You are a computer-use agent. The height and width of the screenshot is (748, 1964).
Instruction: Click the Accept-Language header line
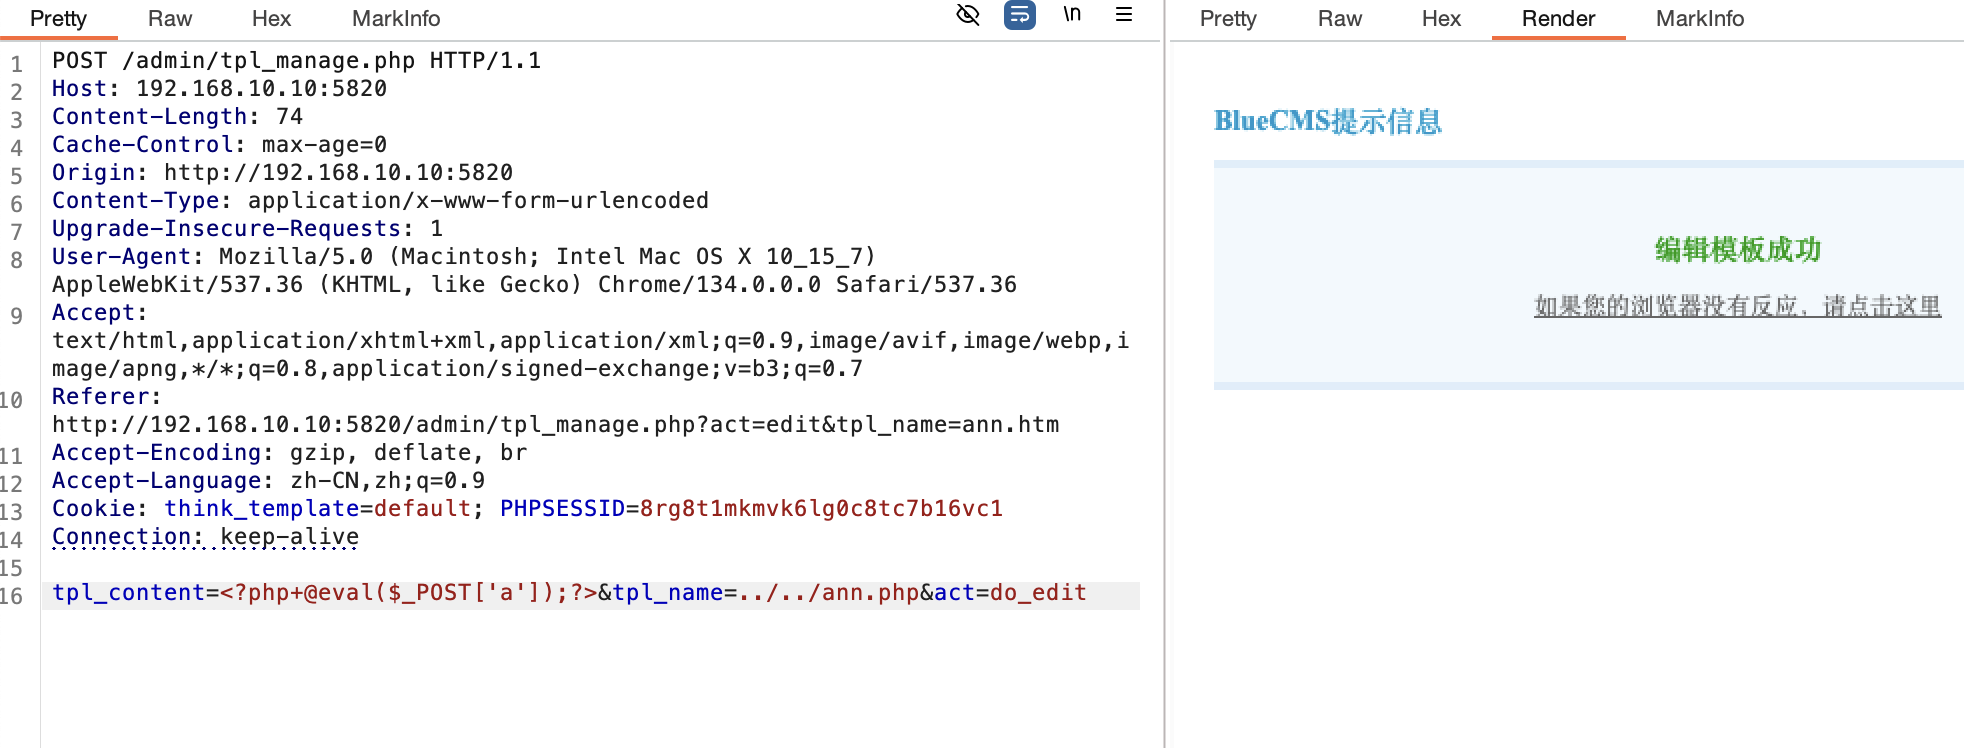tap(268, 481)
